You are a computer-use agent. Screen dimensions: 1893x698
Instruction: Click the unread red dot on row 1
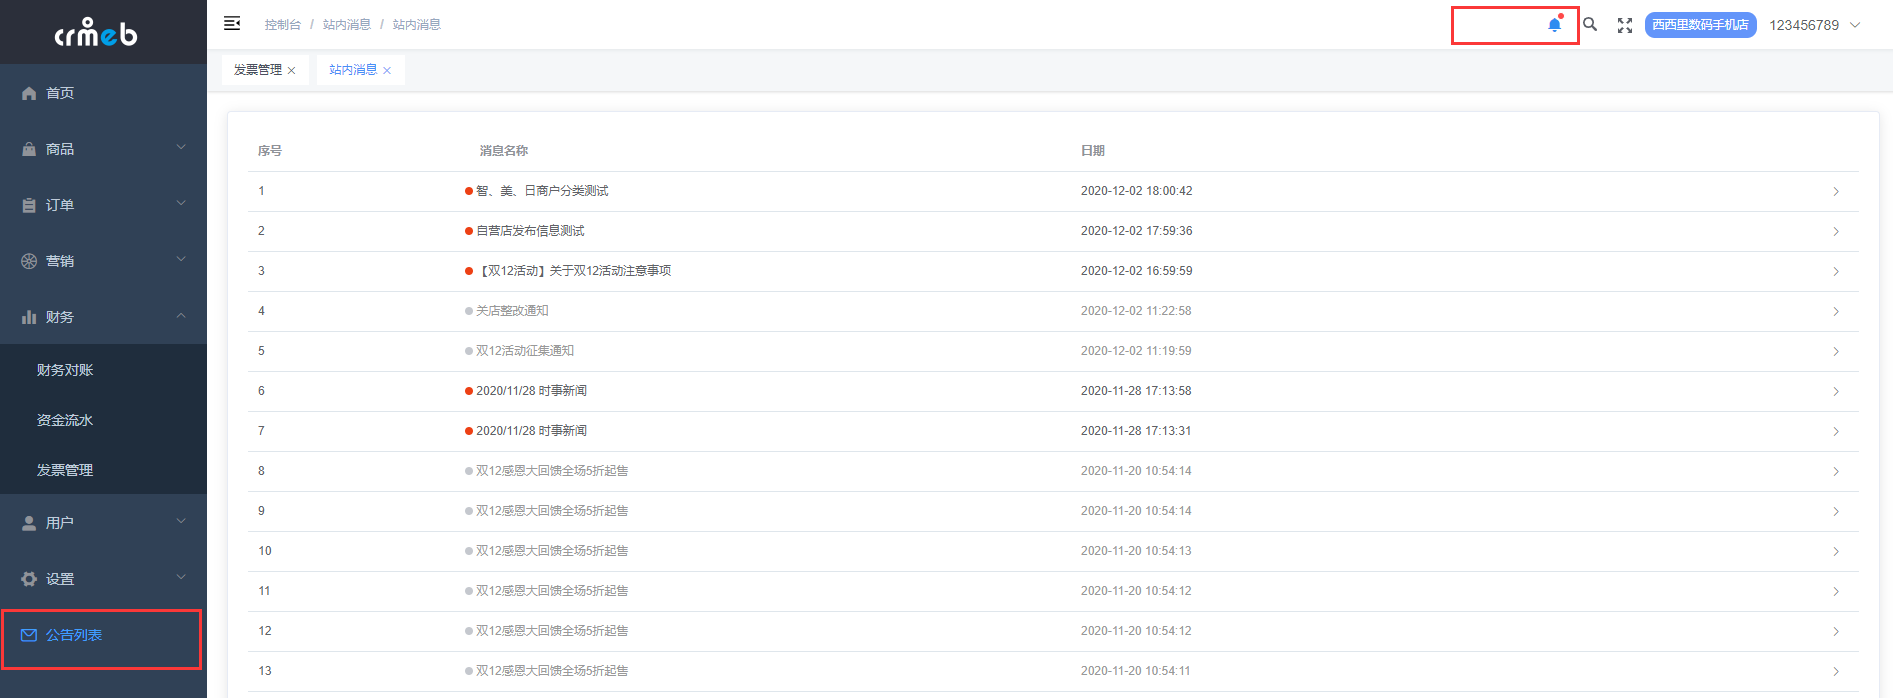point(469,191)
